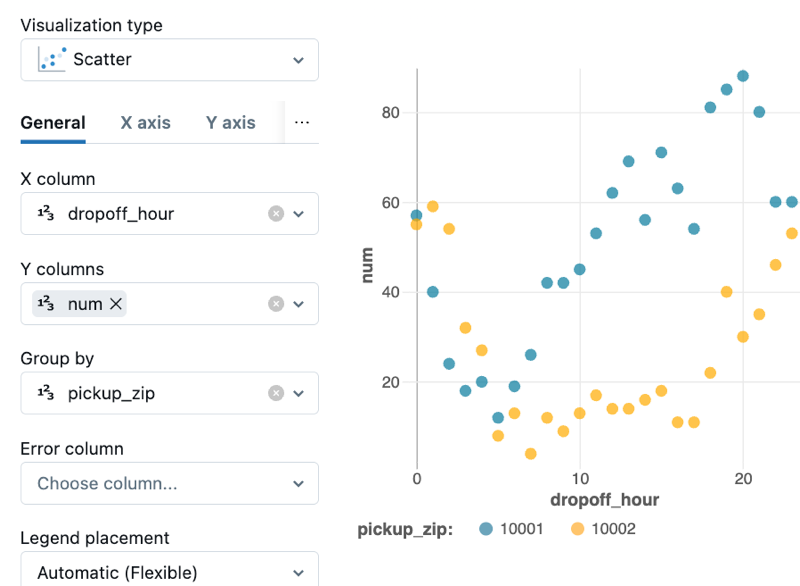
Task: Clear the X column using its clear icon
Action: coord(276,213)
